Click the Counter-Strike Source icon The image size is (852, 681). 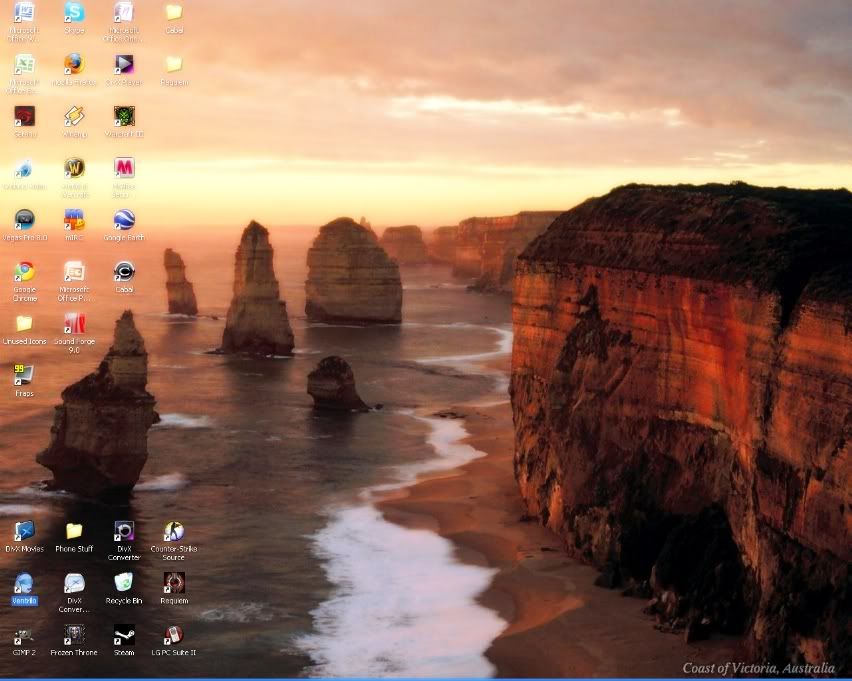174,531
